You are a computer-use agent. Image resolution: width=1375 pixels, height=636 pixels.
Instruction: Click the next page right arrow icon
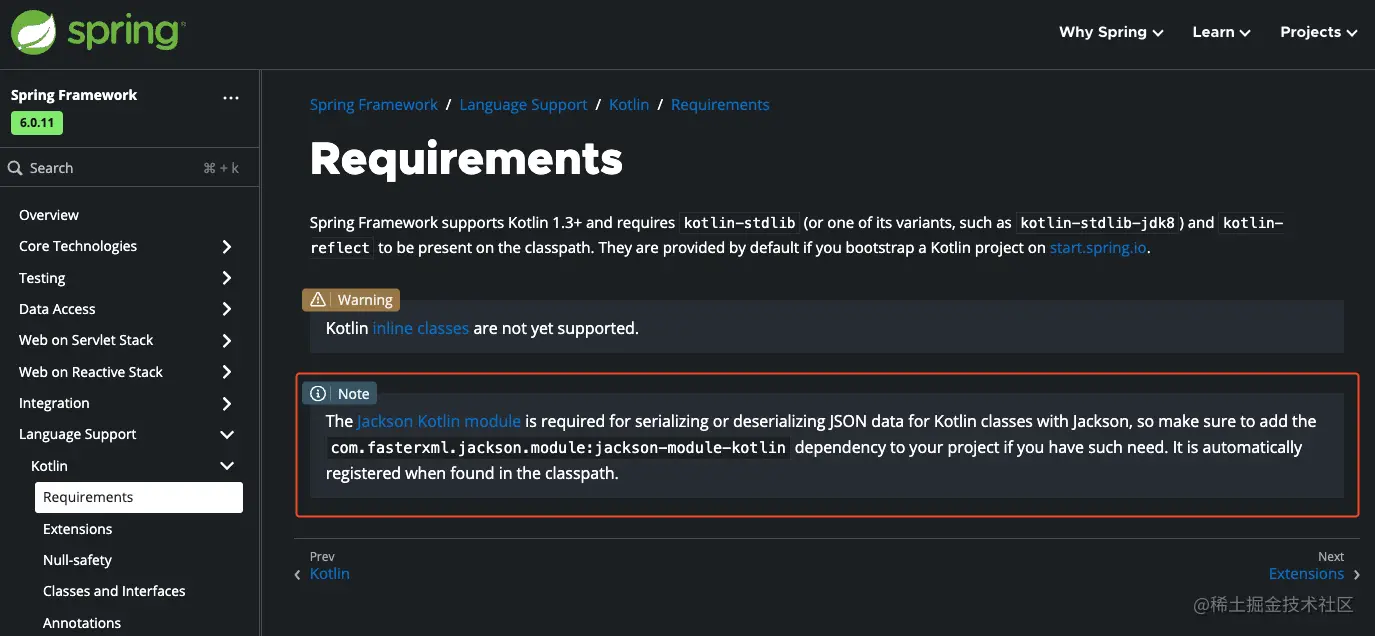pos(1357,575)
